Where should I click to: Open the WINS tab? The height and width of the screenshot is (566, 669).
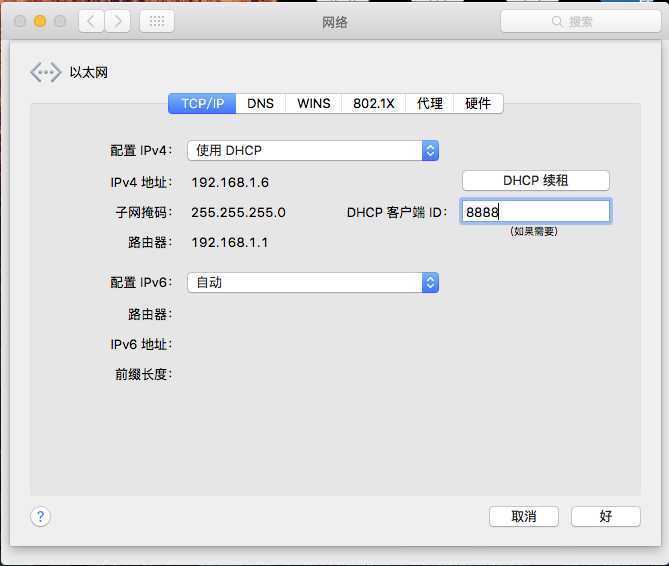click(314, 103)
